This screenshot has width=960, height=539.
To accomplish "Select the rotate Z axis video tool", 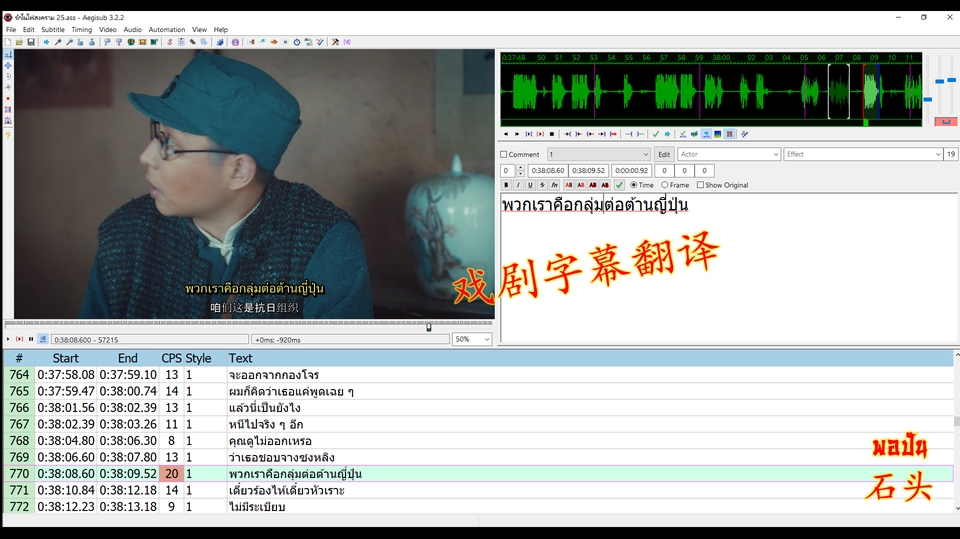I will 8,77.
